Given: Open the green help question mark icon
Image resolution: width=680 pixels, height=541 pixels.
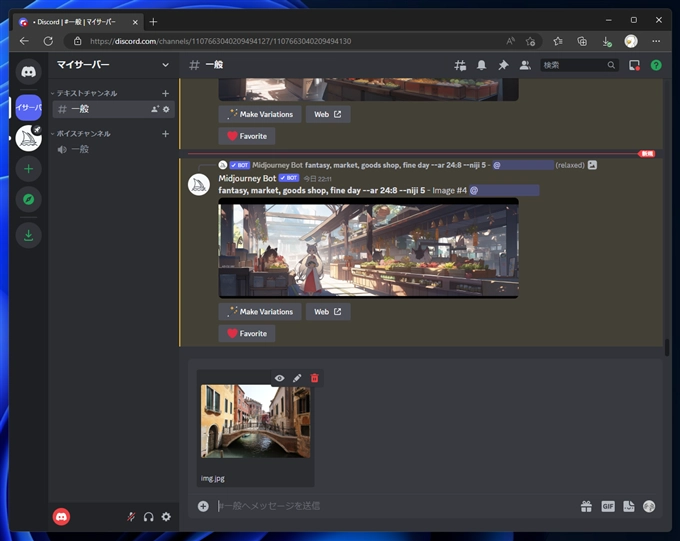Looking at the screenshot, I should point(656,66).
